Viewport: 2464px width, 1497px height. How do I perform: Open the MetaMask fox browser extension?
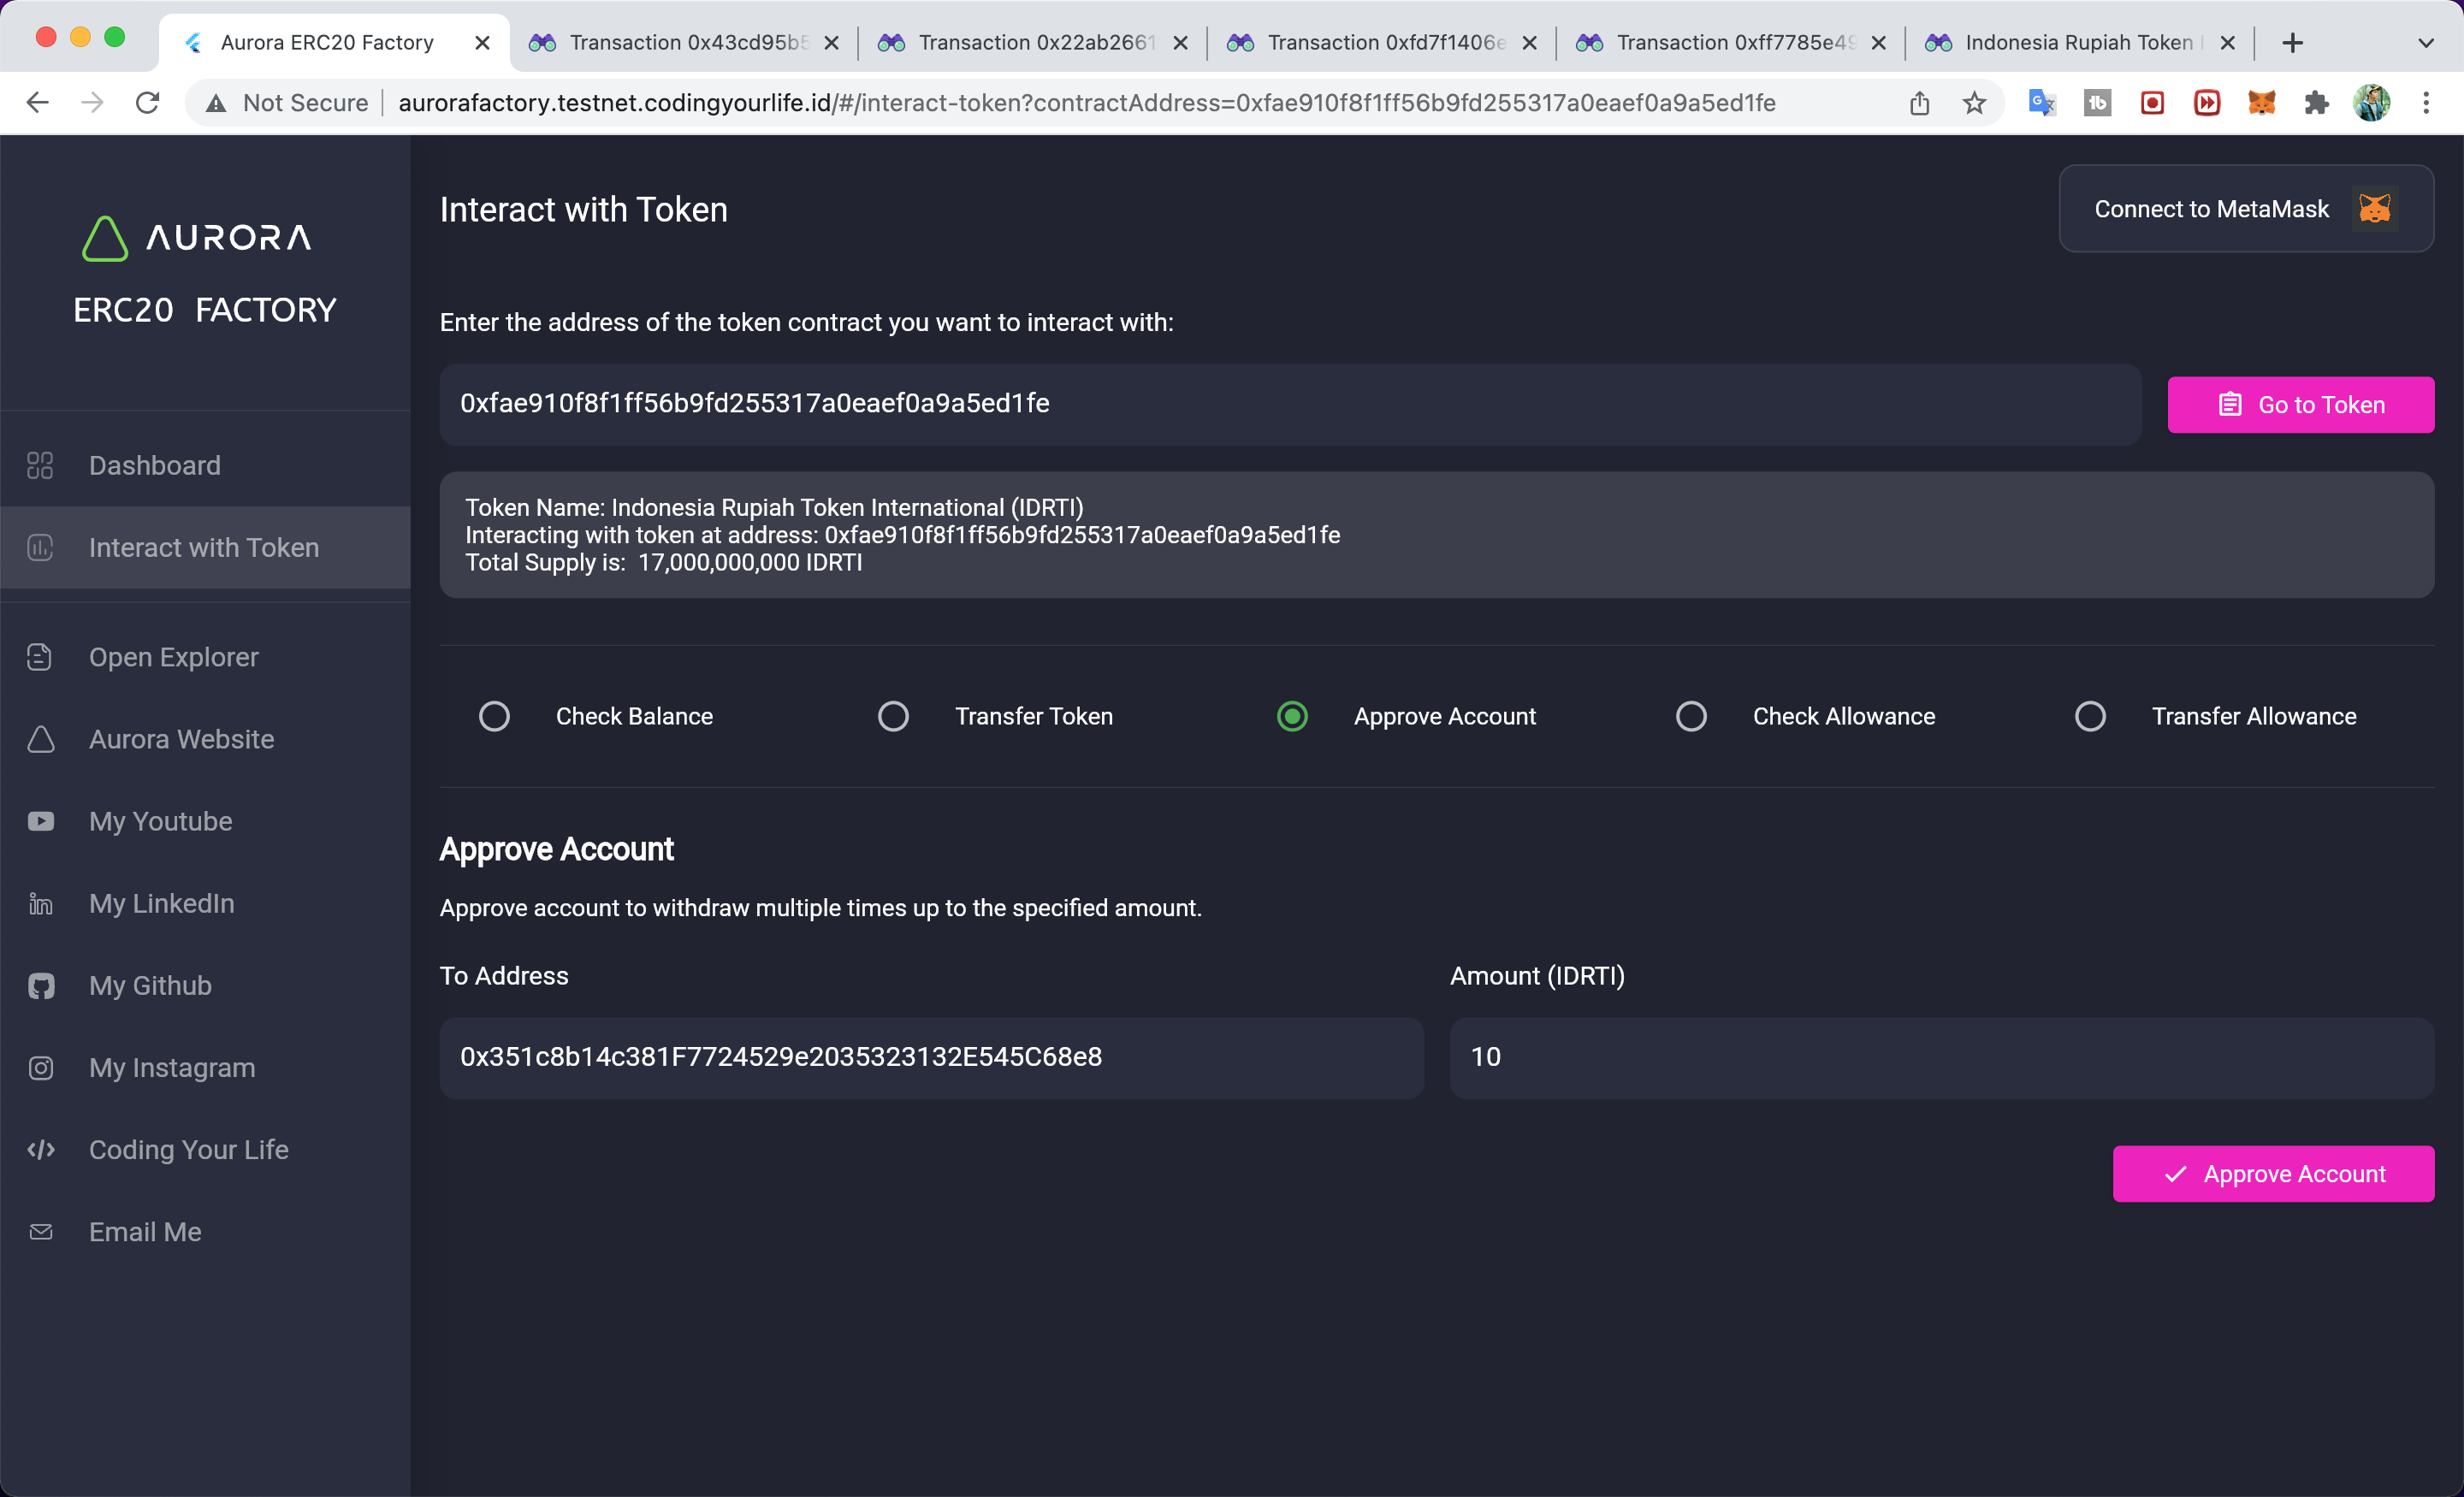click(2261, 103)
